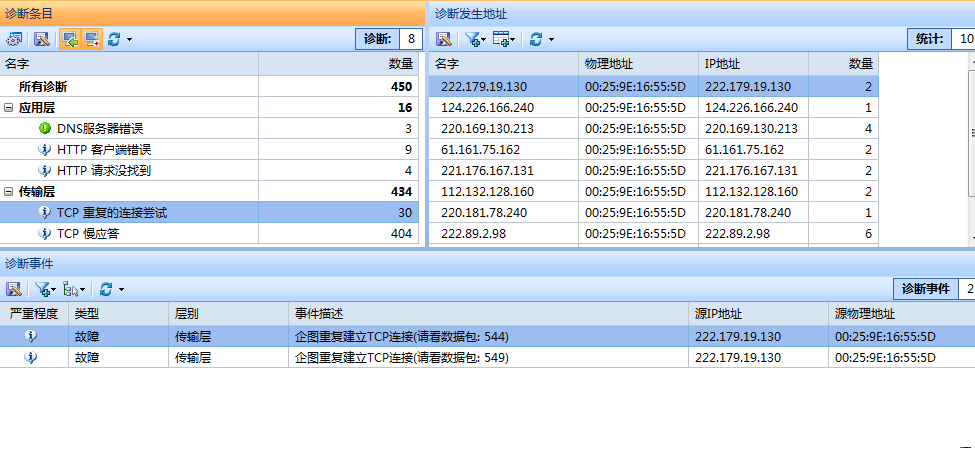Screen dimensions: 975x452
Task: Sort events by 源IP地址 column
Action: click(758, 314)
